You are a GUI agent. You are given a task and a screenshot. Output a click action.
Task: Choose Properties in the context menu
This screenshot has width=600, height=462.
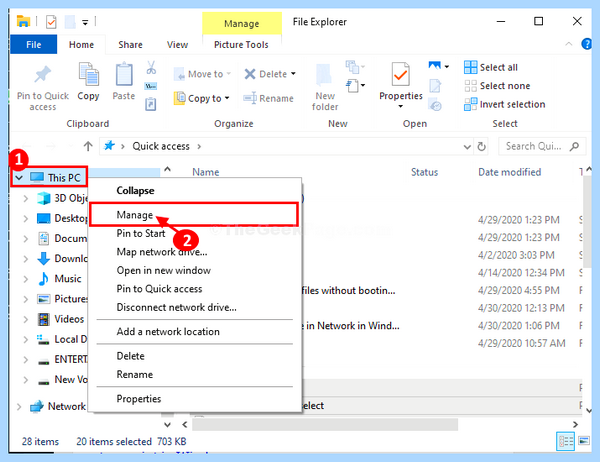(x=193, y=399)
